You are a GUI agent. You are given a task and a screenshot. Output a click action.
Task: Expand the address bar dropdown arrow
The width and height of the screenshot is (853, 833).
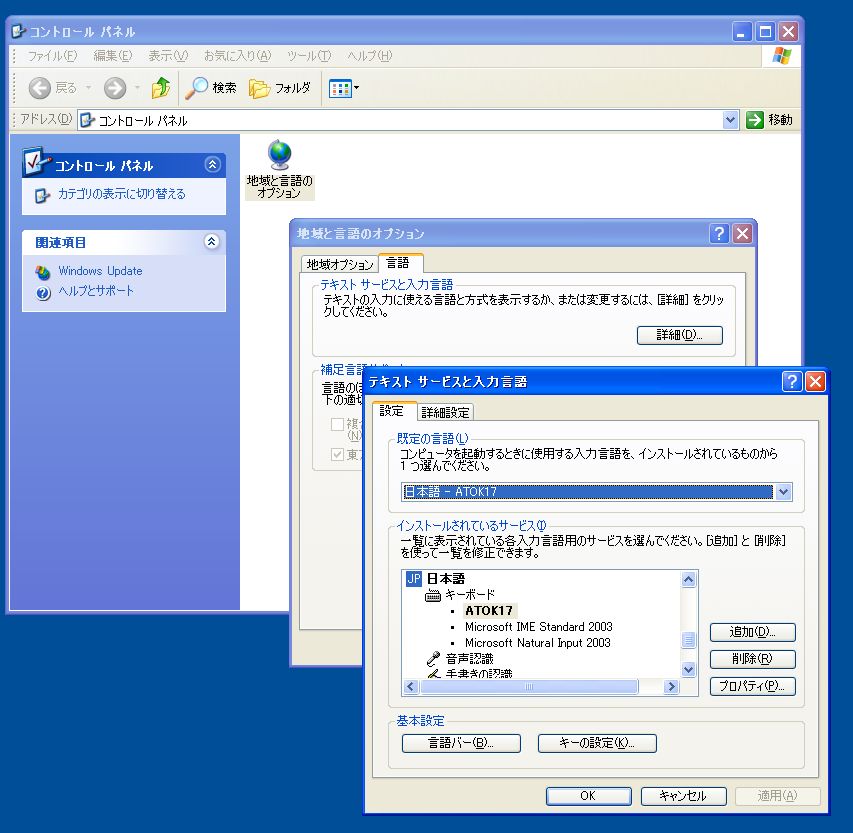tap(730, 120)
